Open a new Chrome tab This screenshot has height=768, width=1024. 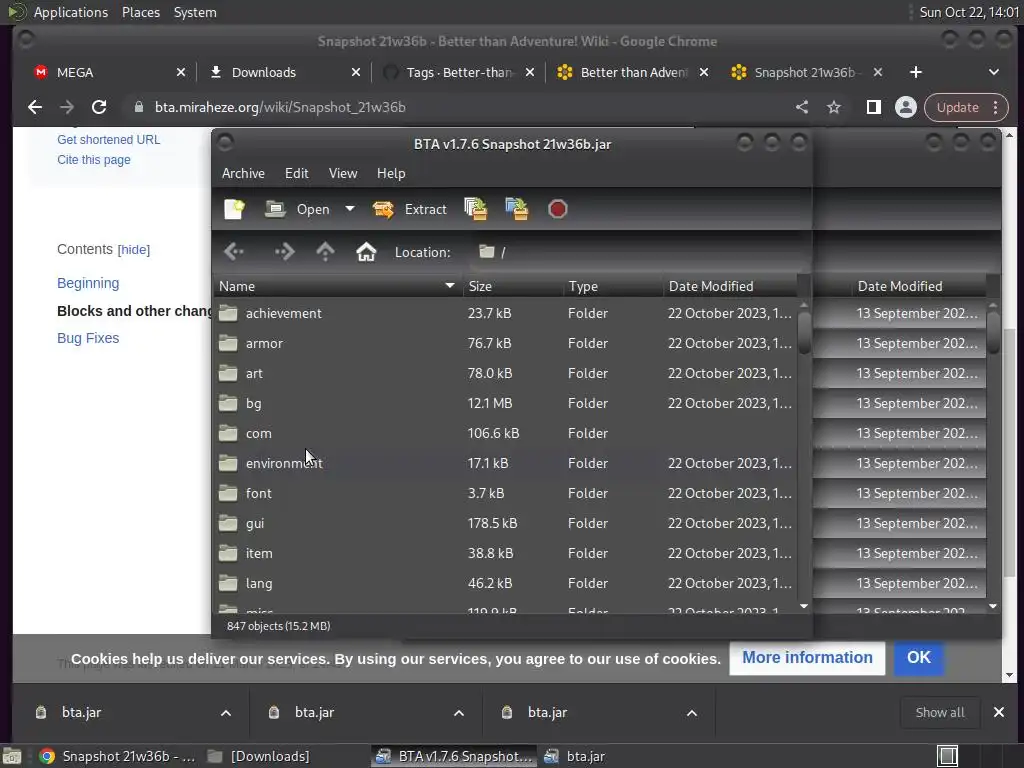pyautogui.click(x=916, y=72)
